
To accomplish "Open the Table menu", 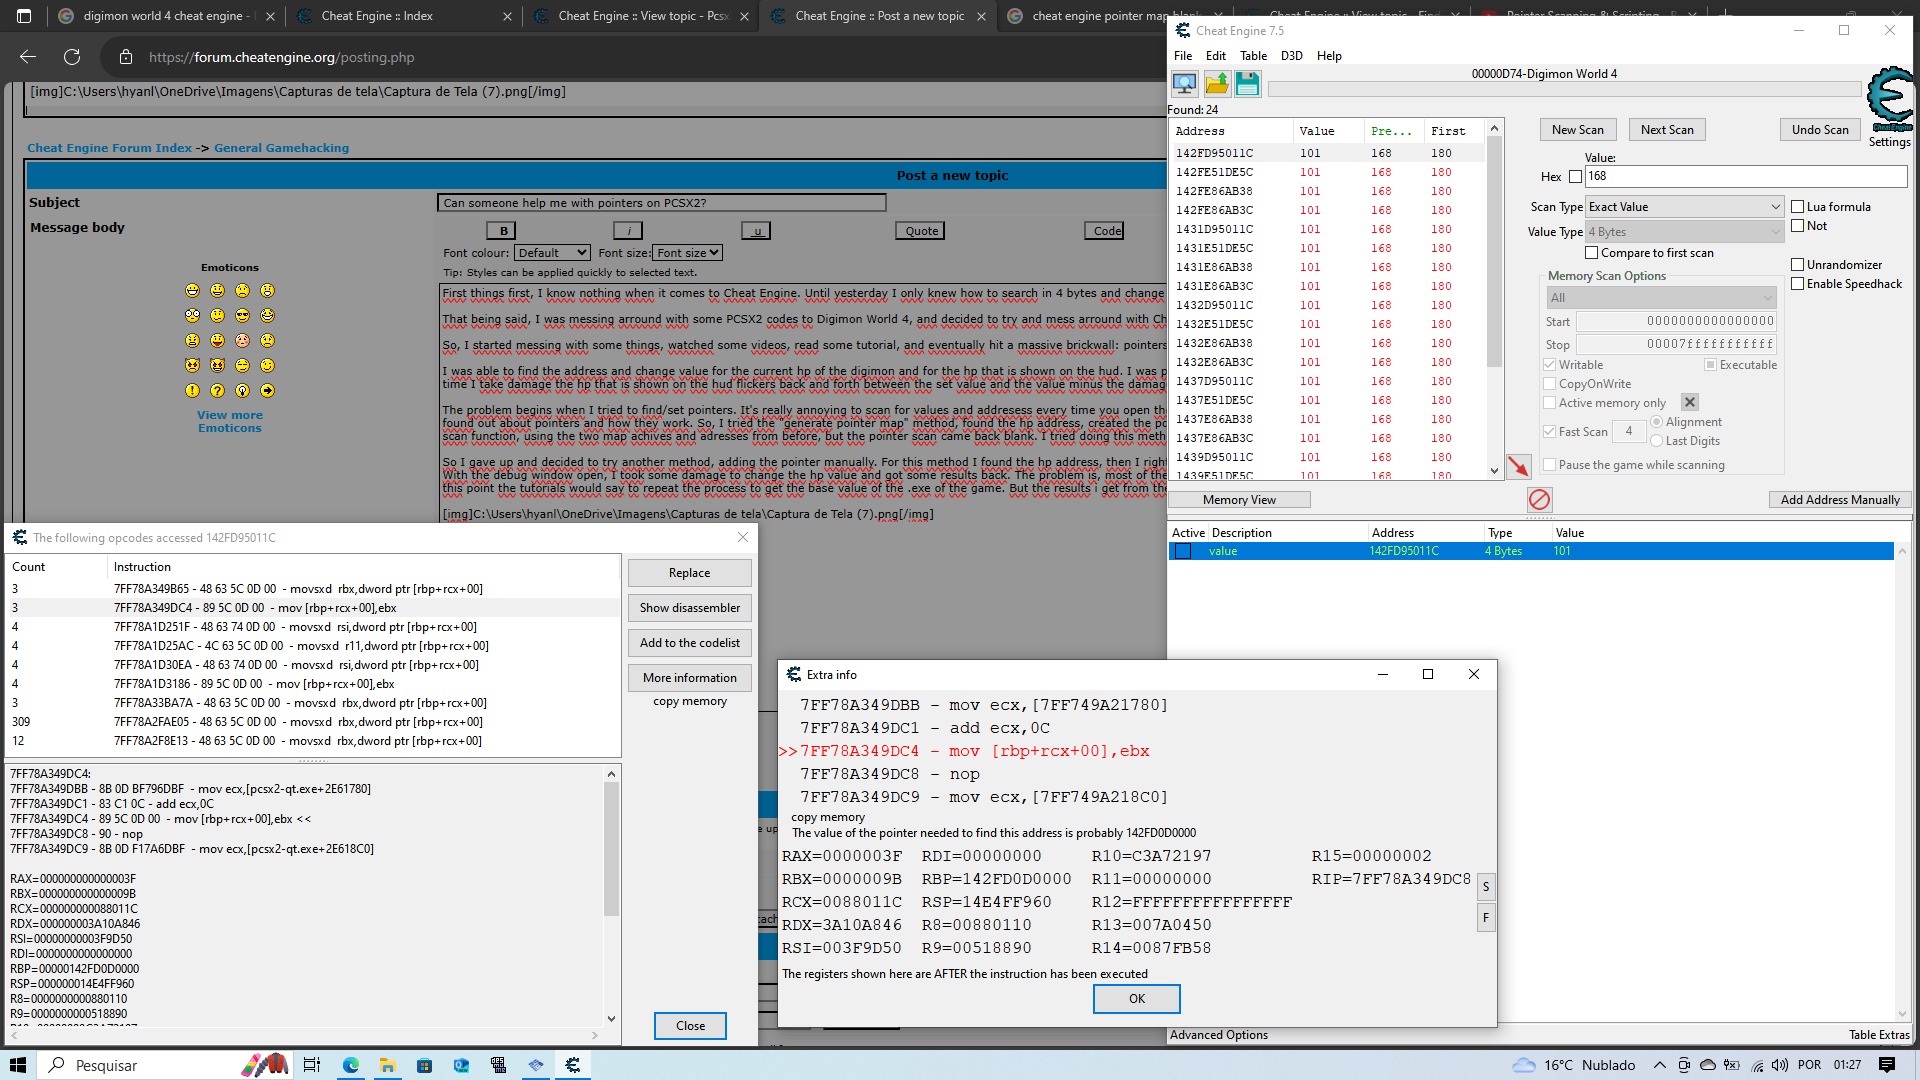I will [1253, 56].
